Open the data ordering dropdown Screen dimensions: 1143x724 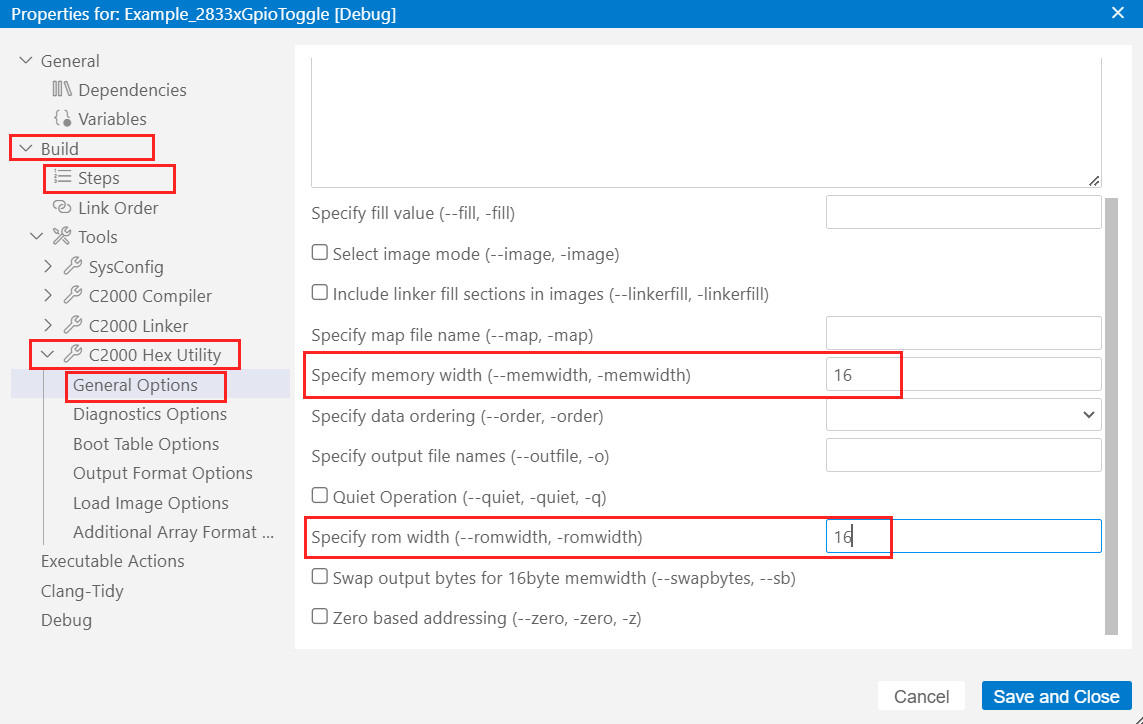[963, 415]
